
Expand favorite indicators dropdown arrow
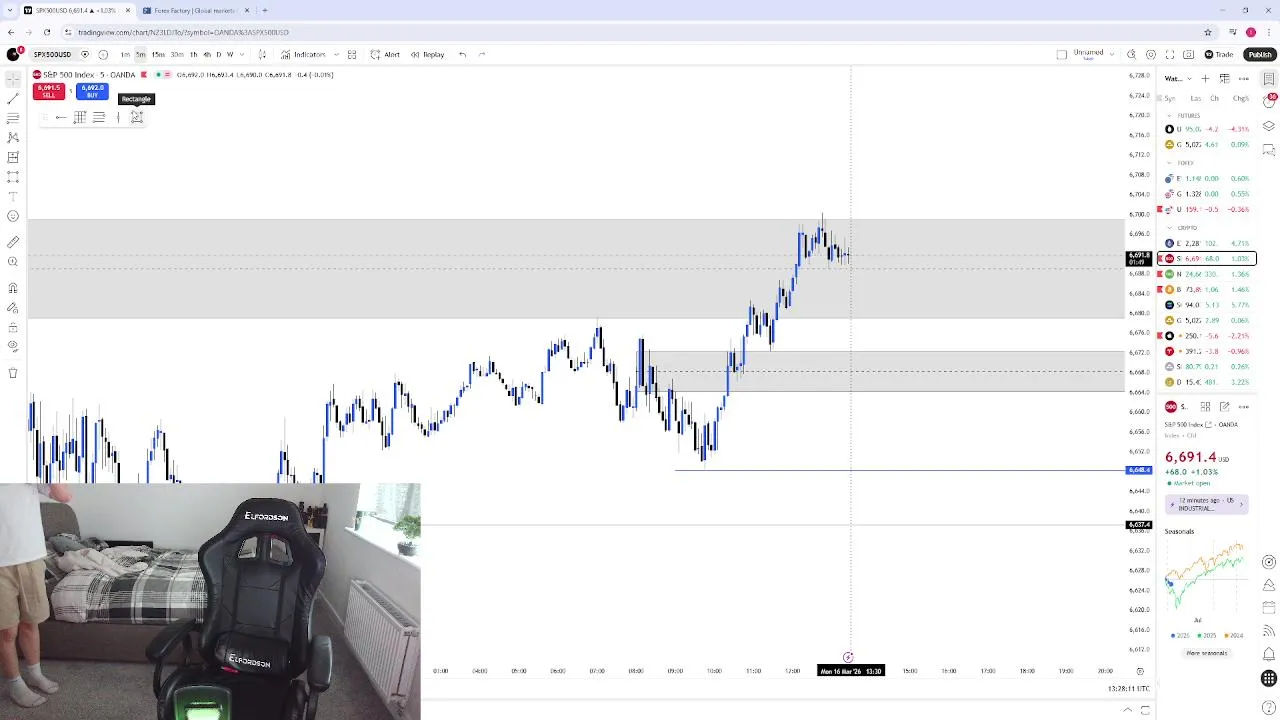336,54
